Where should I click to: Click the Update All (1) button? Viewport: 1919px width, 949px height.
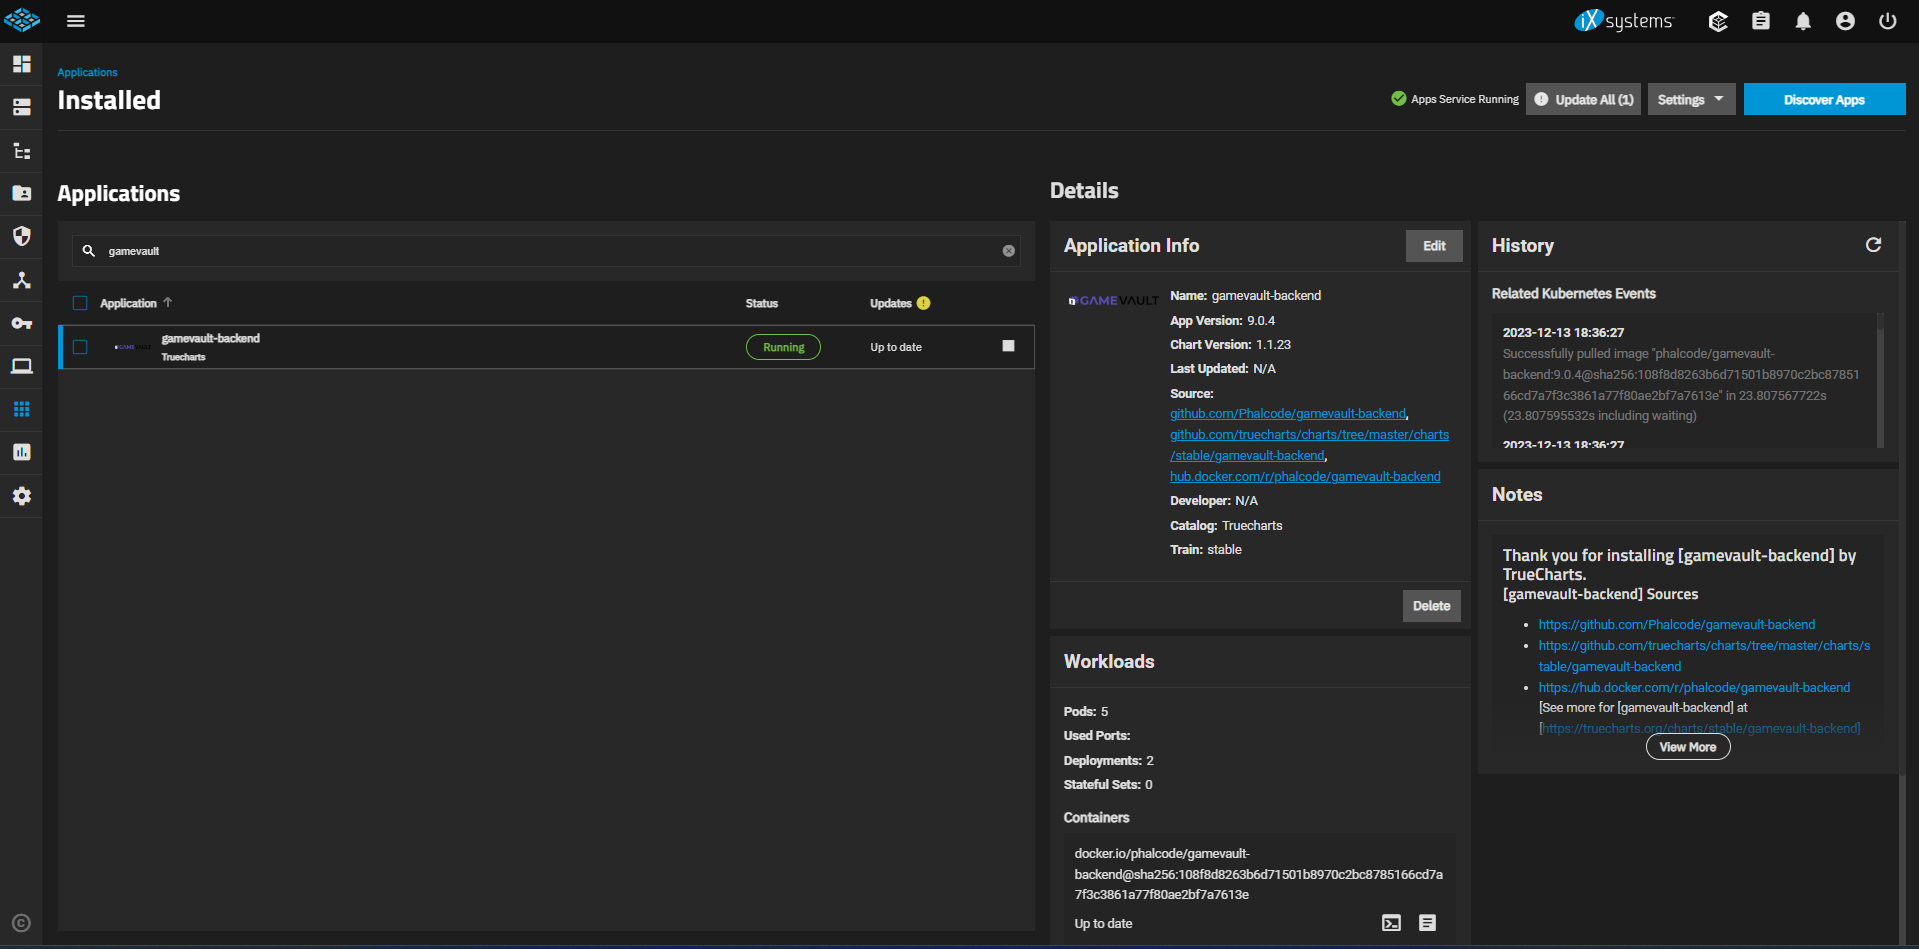click(1583, 99)
